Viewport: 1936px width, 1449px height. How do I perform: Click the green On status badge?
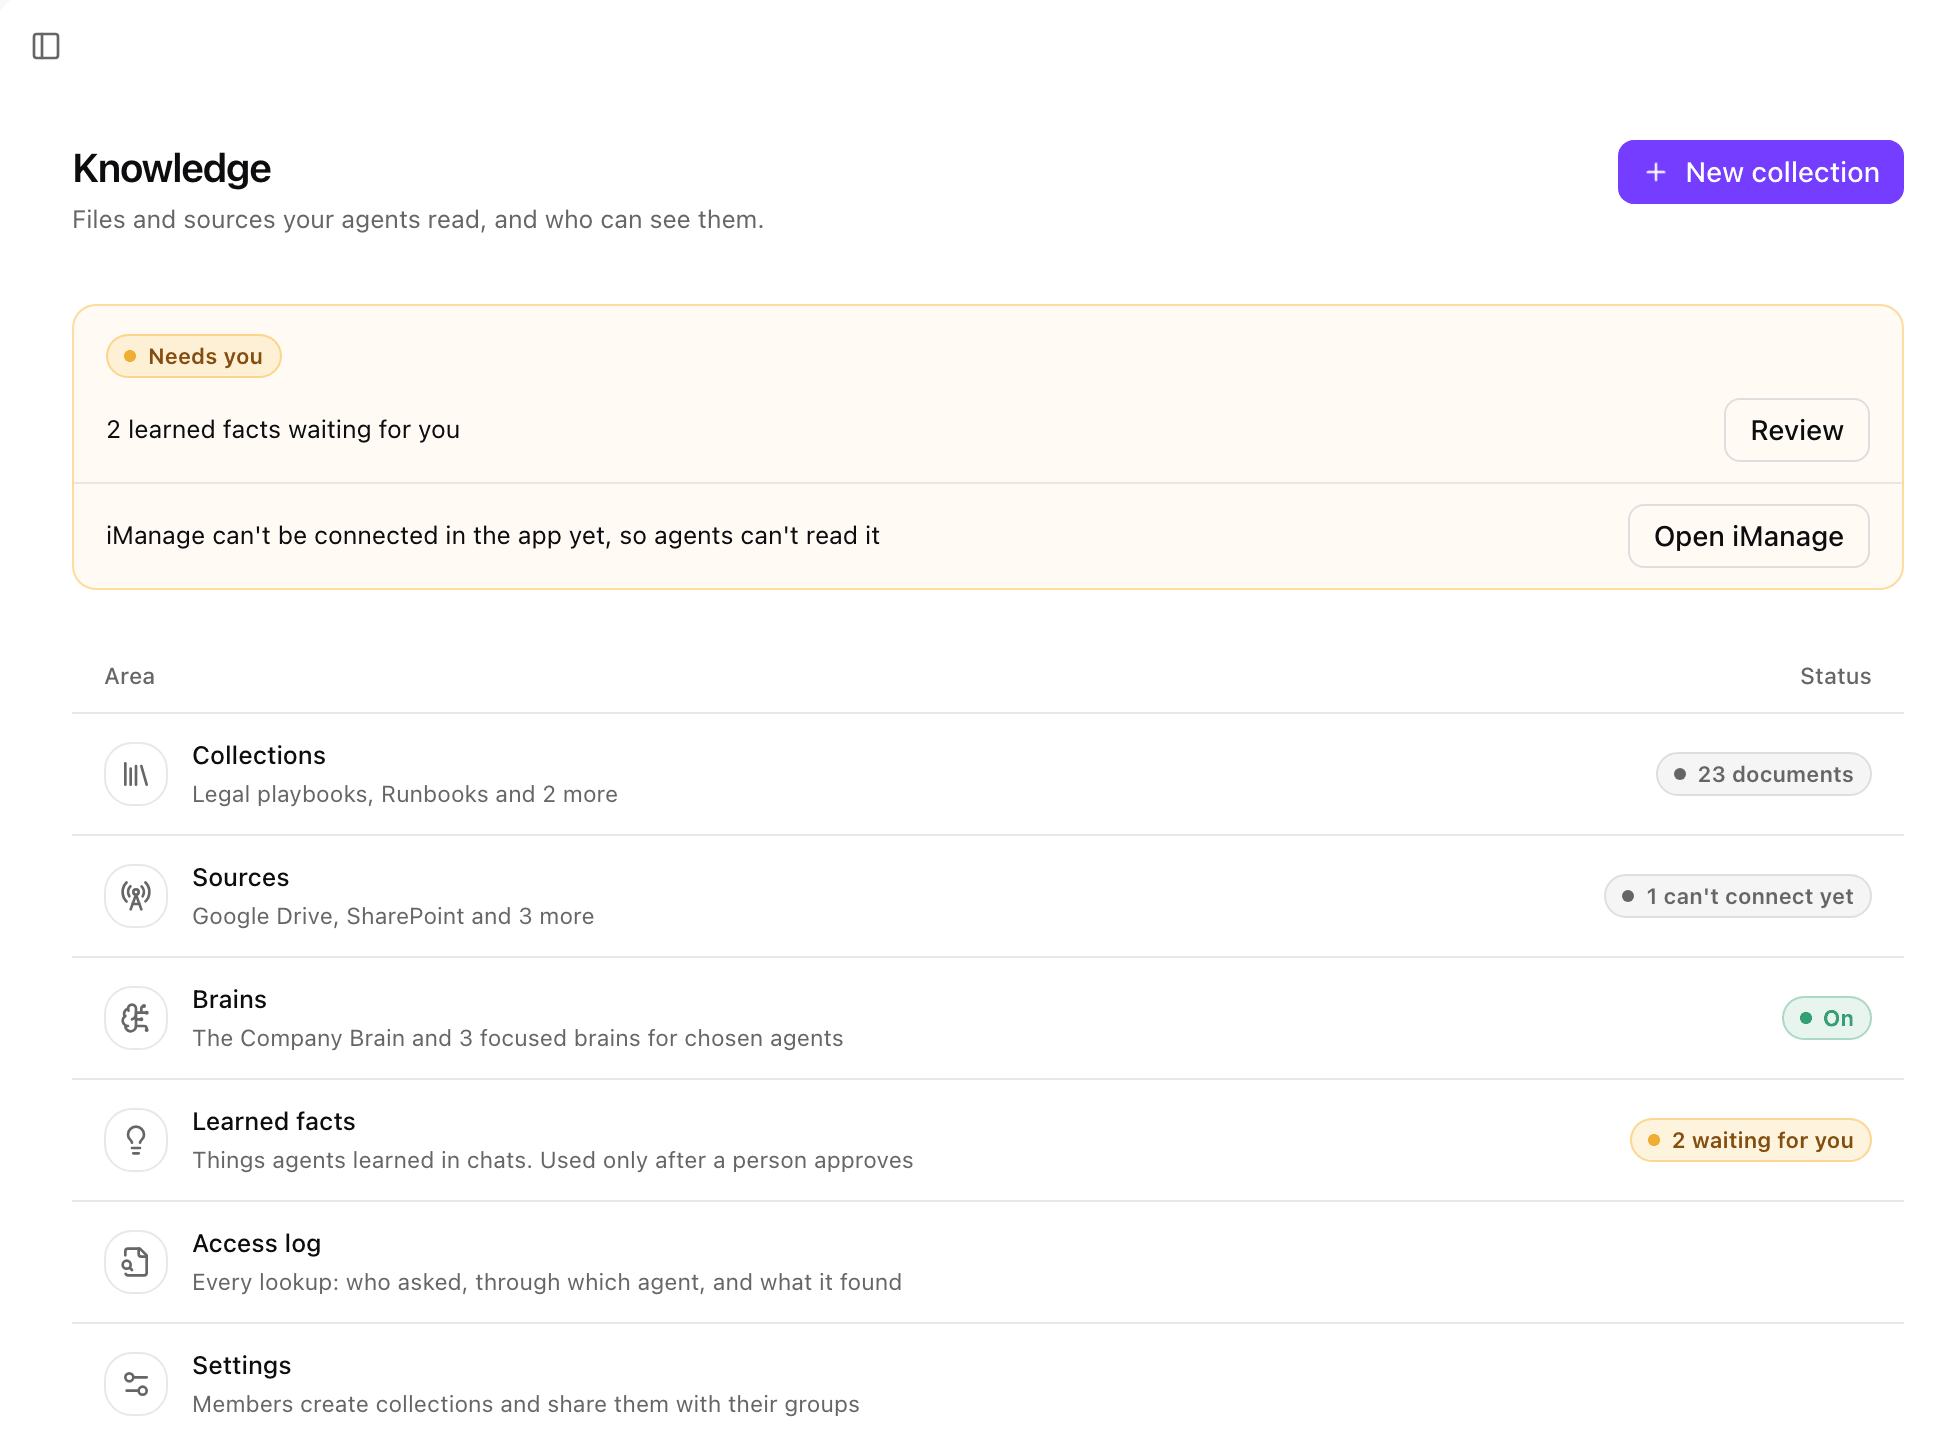coord(1826,1018)
